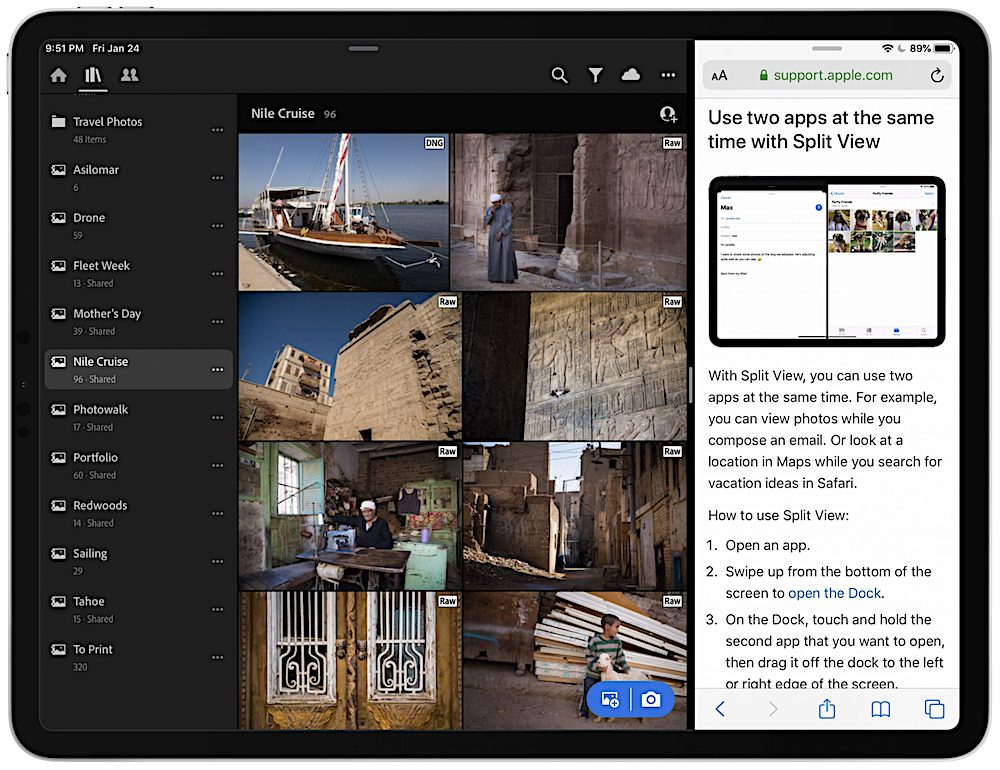The height and width of the screenshot is (770, 1000).
Task: Open the sailboat DNG photo
Action: (344, 212)
